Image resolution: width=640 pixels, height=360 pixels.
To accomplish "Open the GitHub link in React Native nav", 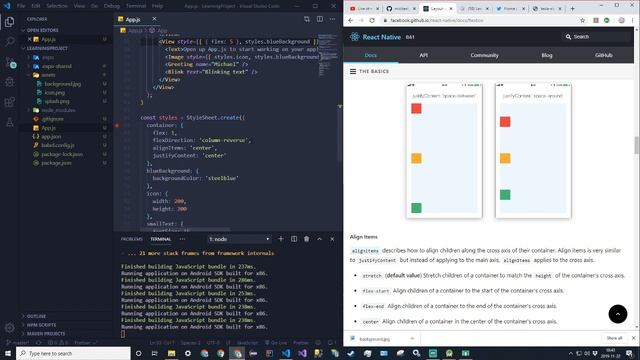I will pos(603,55).
